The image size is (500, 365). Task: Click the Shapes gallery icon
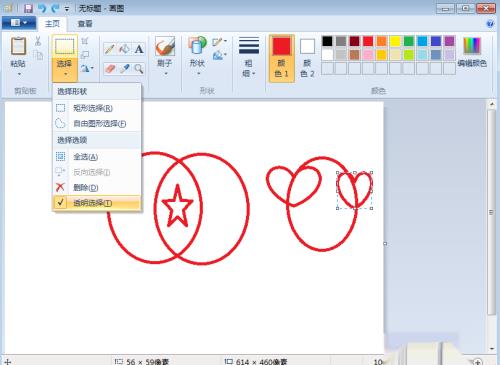[197, 46]
